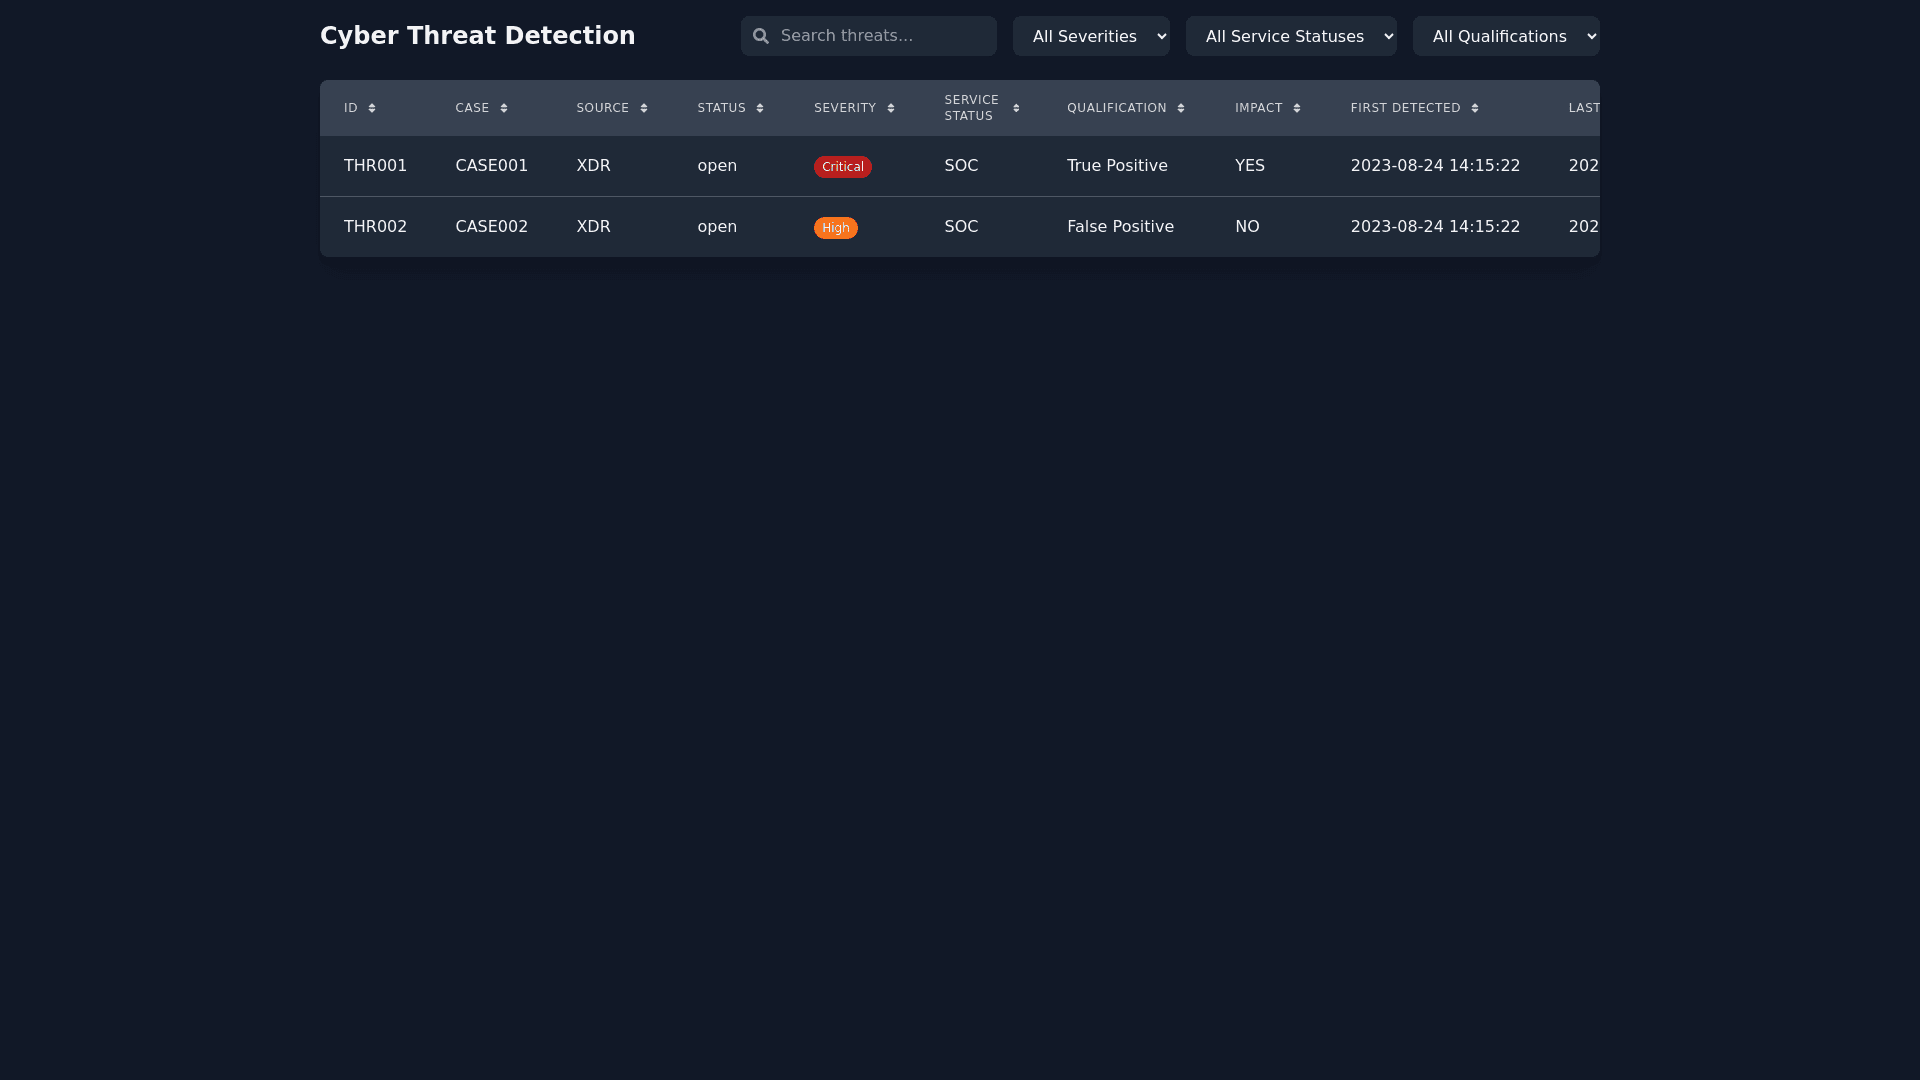The image size is (1920, 1080).
Task: Click the sort arrows beside SERVICE STATUS
Action: 1016,108
